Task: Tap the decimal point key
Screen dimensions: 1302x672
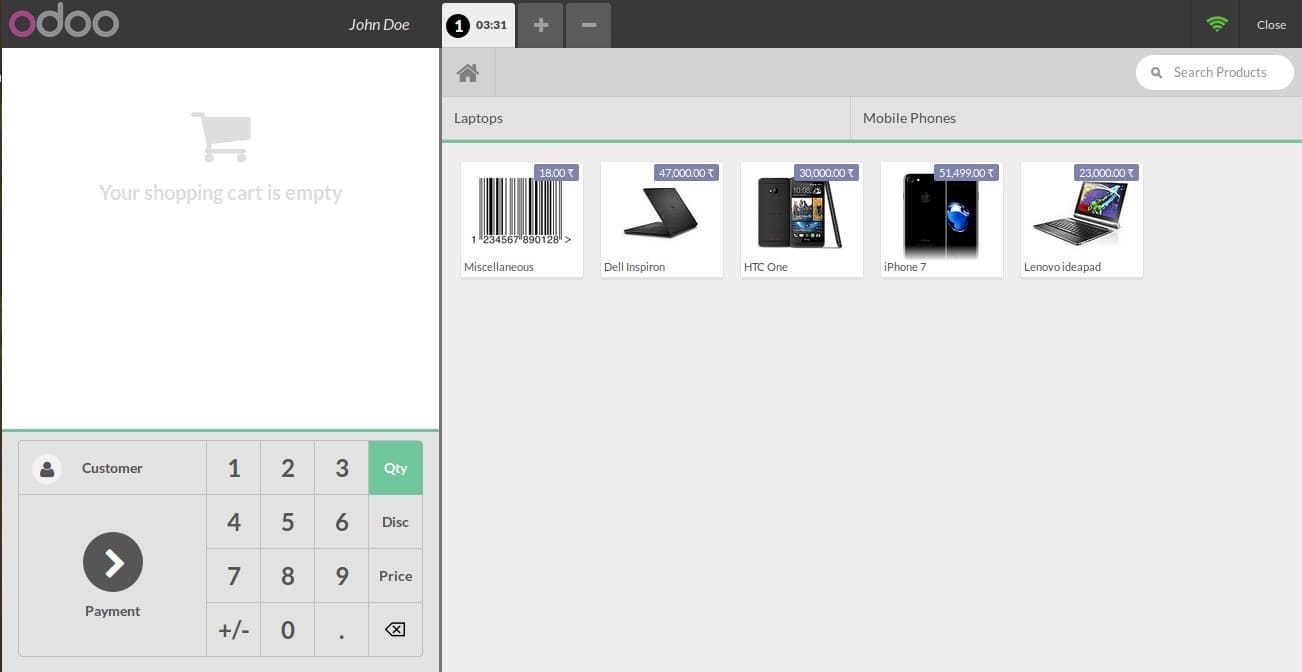Action: pos(341,630)
